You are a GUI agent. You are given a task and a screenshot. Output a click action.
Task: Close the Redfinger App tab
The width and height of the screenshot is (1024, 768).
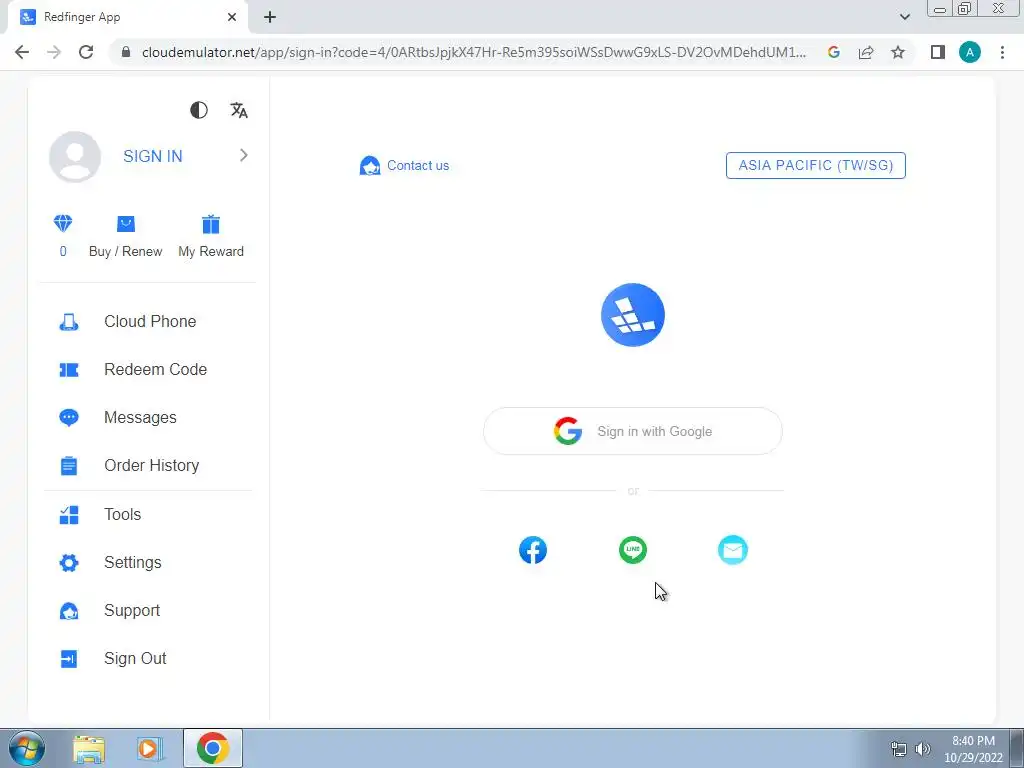click(232, 18)
